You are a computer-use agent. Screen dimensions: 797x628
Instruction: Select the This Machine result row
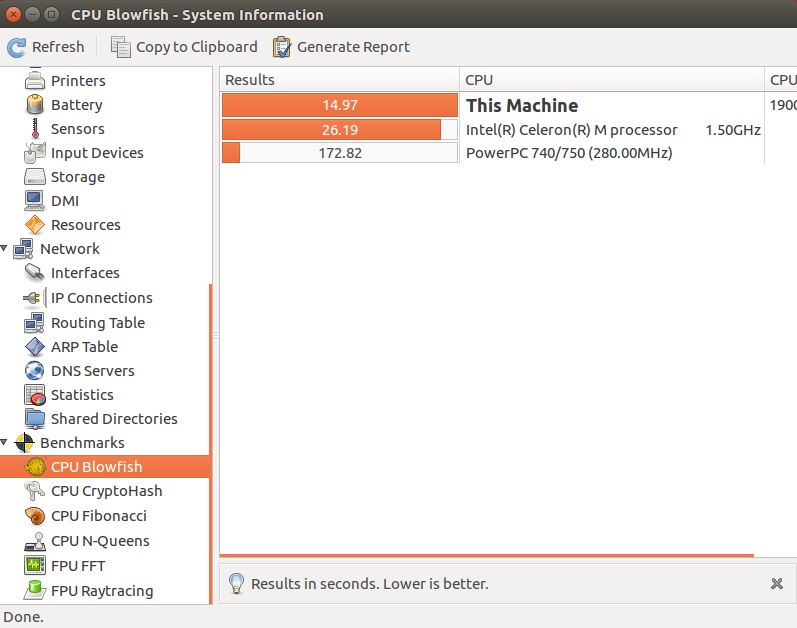pos(522,105)
